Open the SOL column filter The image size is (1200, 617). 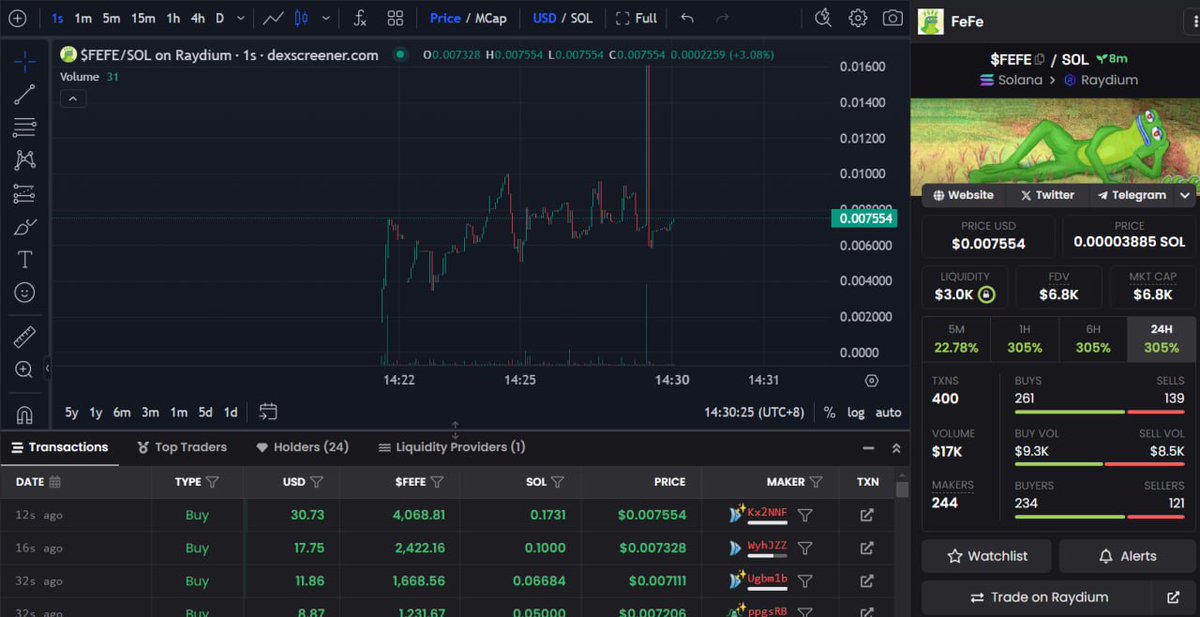(557, 482)
